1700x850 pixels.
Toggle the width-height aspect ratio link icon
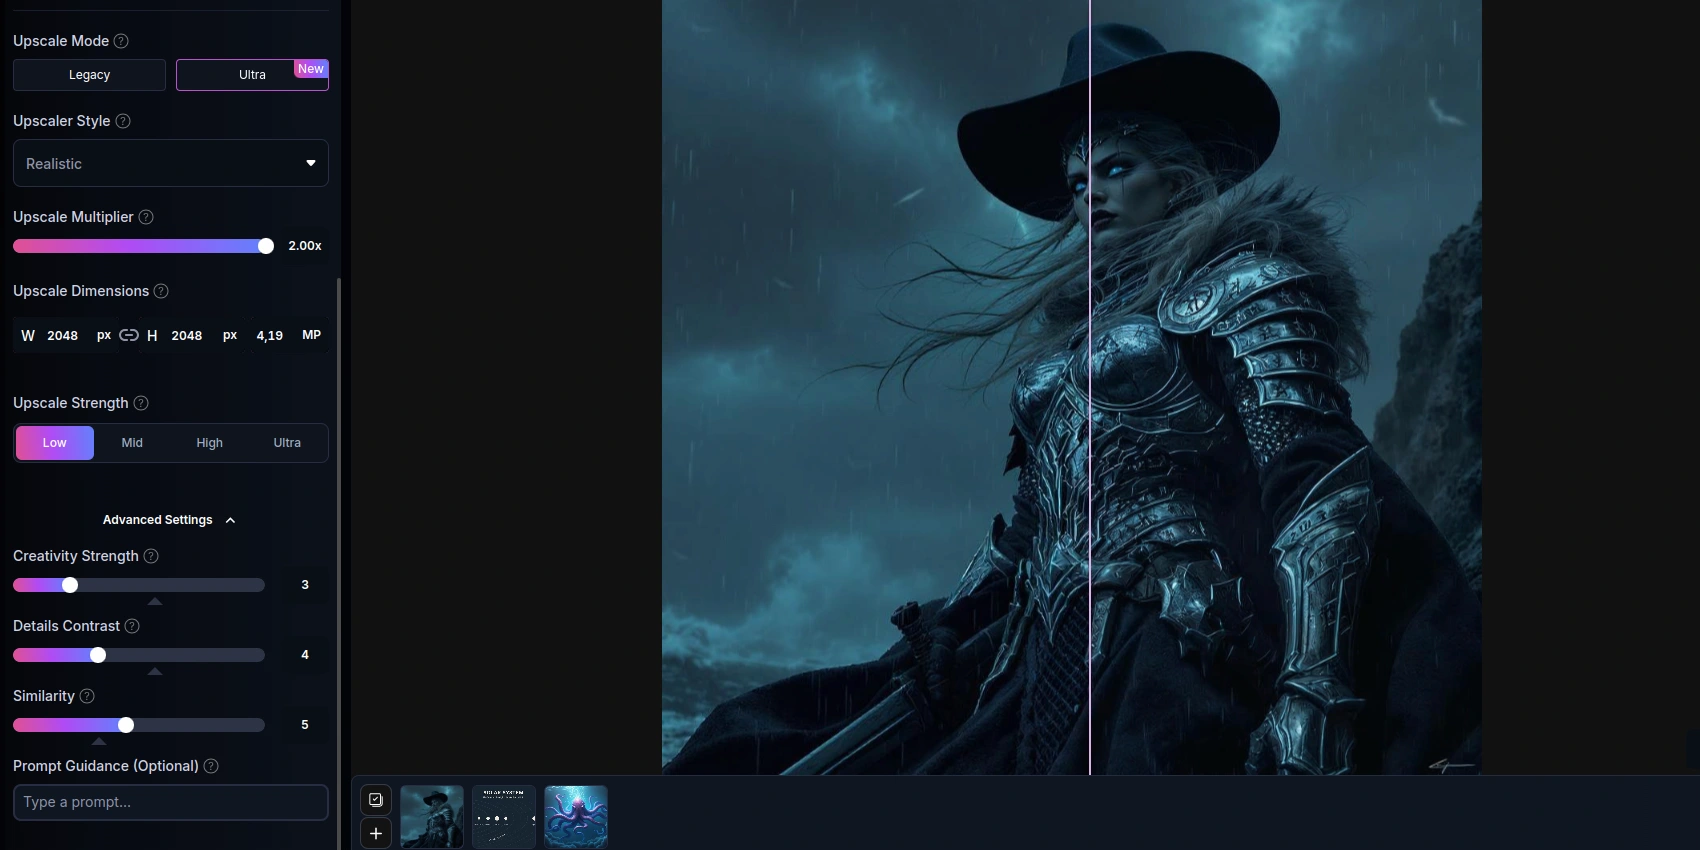pos(129,335)
